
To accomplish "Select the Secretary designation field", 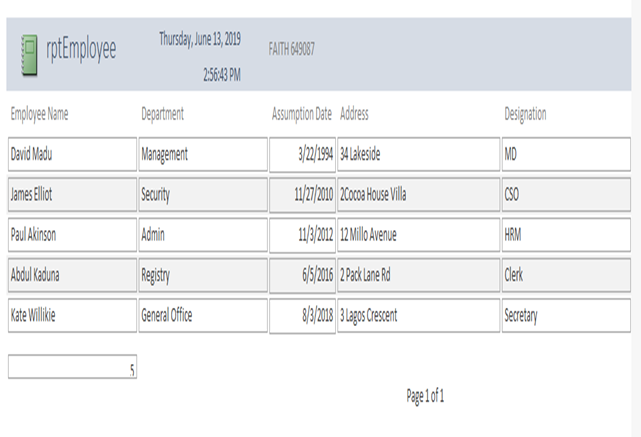I will click(566, 315).
